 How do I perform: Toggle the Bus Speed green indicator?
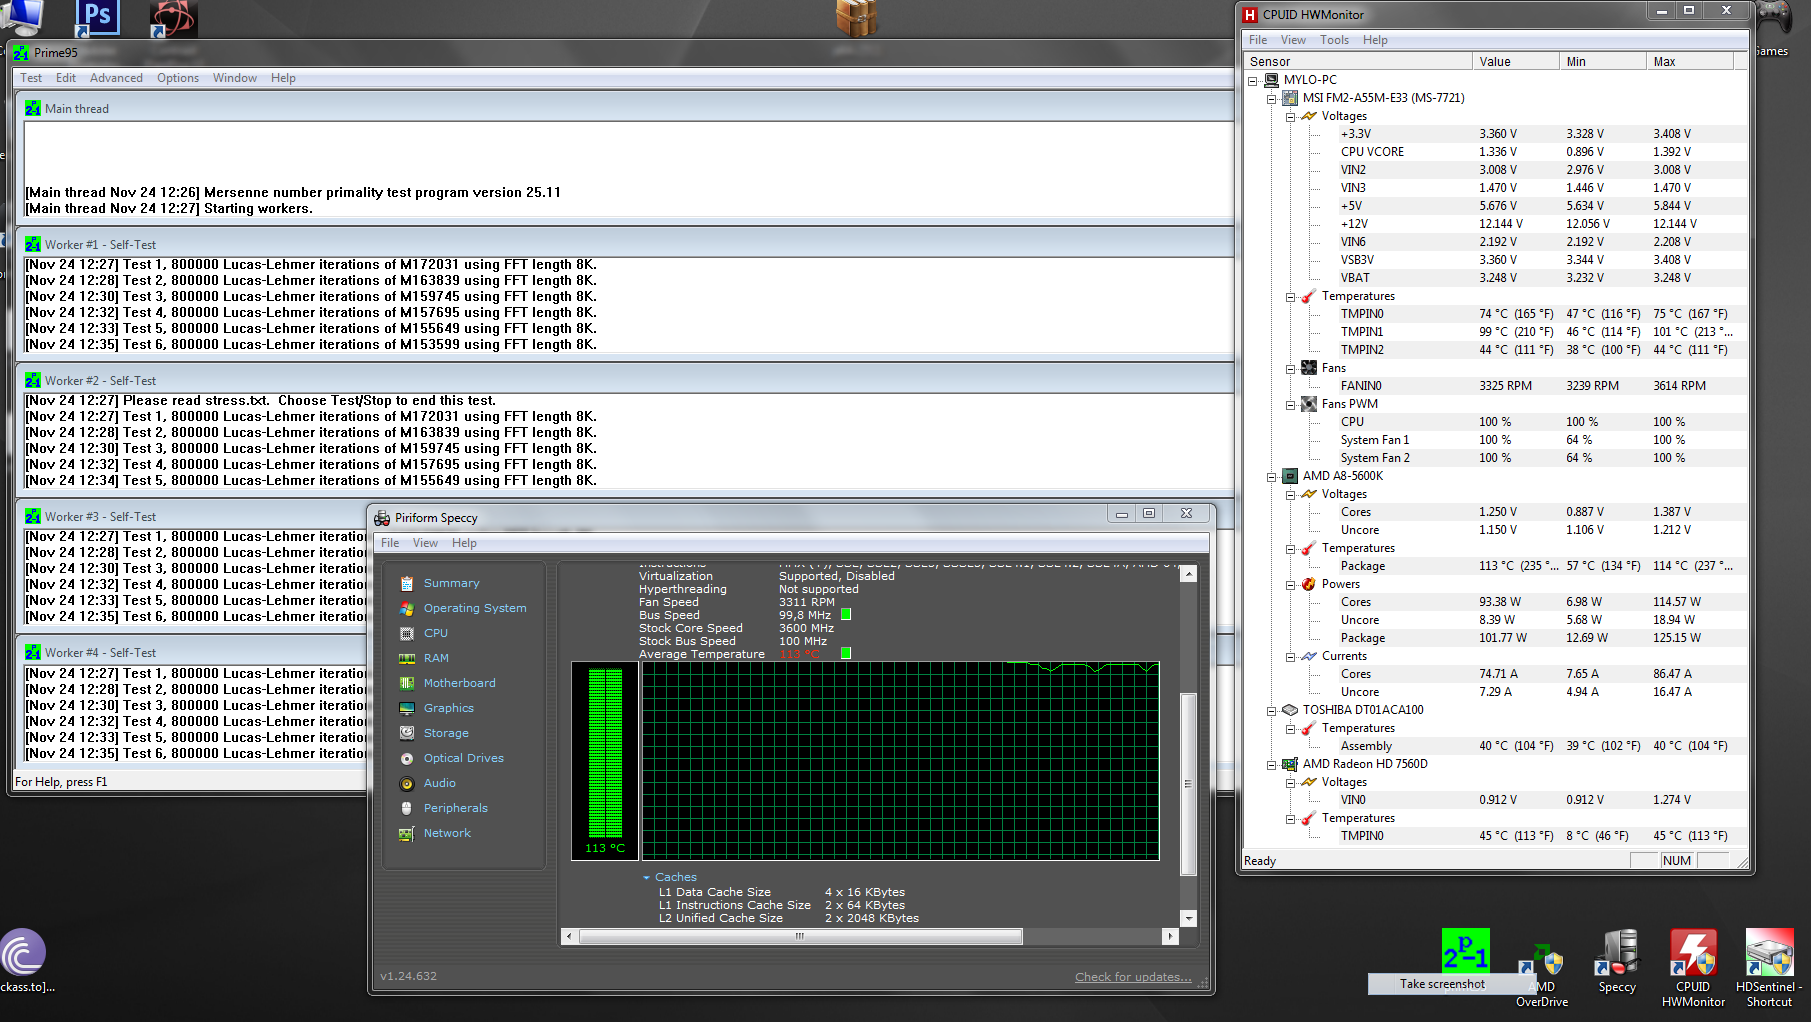pos(846,614)
